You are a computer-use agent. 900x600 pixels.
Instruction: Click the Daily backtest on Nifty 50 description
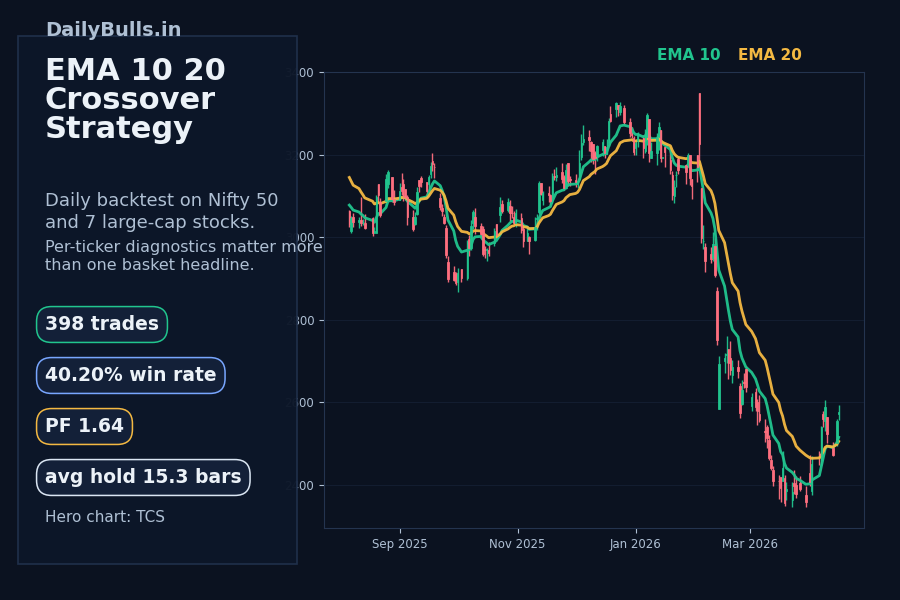[161, 211]
